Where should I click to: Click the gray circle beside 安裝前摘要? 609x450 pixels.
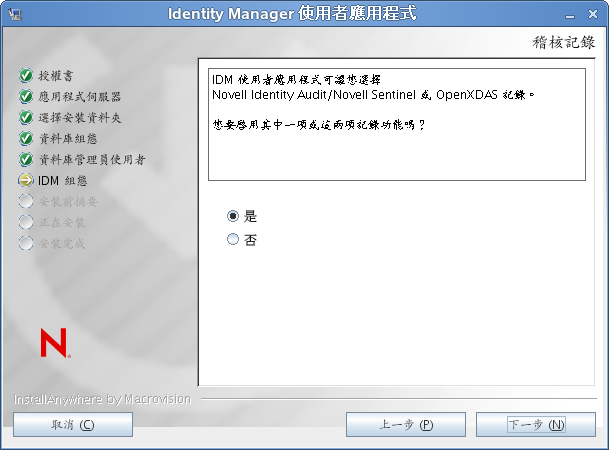pyautogui.click(x=26, y=202)
